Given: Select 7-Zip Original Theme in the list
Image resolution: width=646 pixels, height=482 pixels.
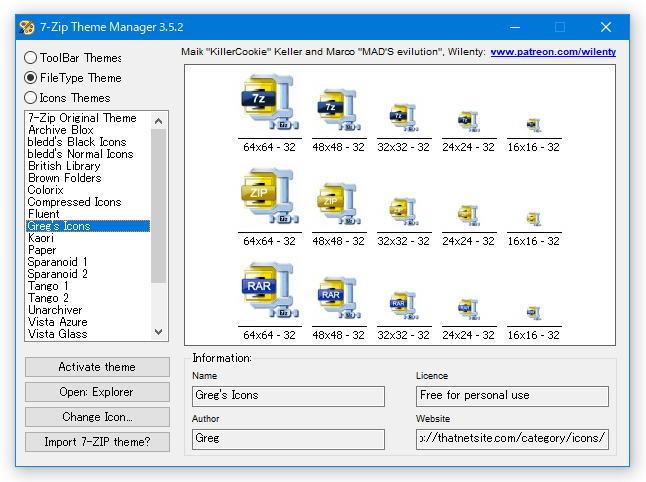Looking at the screenshot, I should tap(88, 118).
